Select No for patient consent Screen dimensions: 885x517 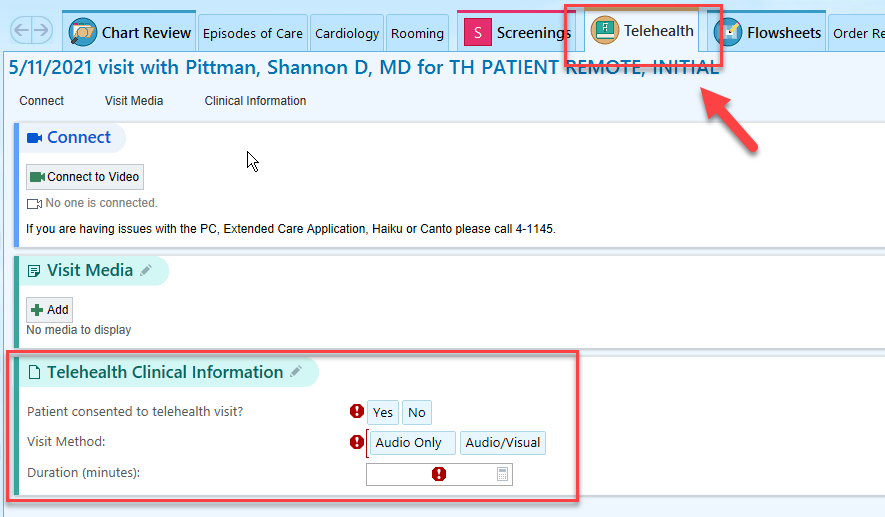click(417, 413)
